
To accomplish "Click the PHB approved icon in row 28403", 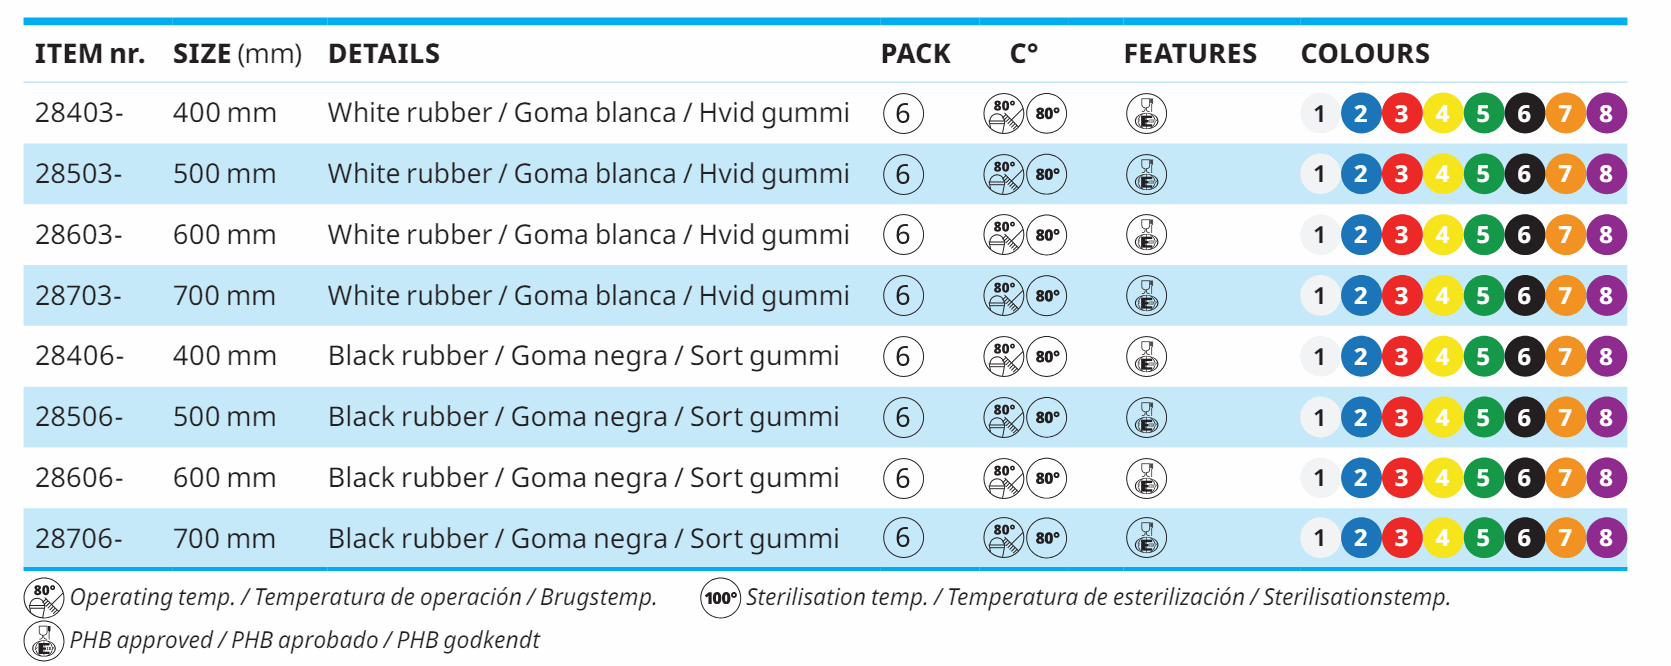I will [x=1146, y=114].
